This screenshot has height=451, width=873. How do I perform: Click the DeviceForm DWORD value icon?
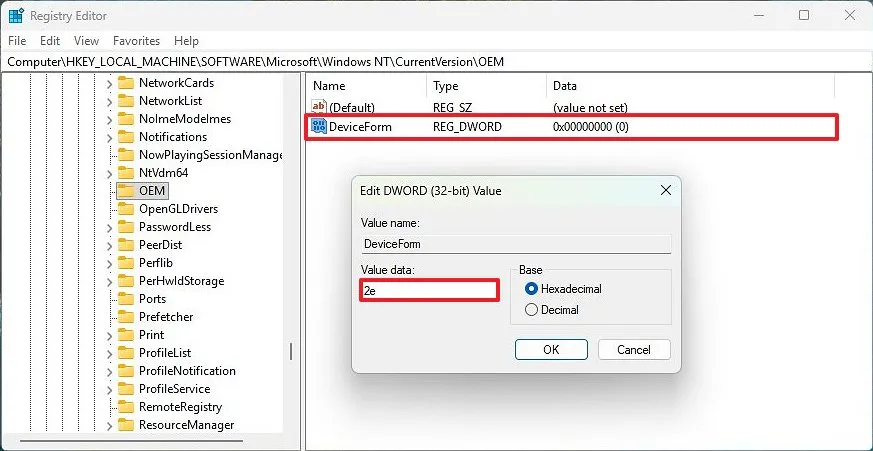[x=319, y=127]
